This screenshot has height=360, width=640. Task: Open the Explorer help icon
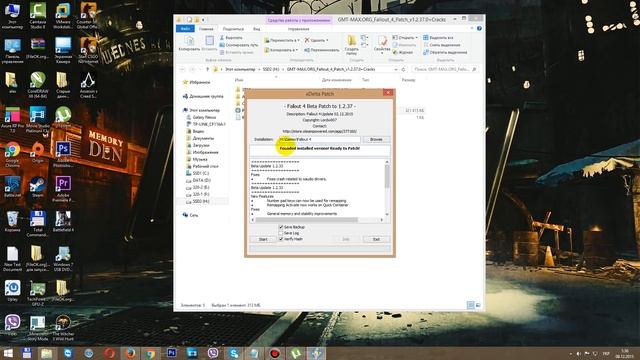(479, 29)
